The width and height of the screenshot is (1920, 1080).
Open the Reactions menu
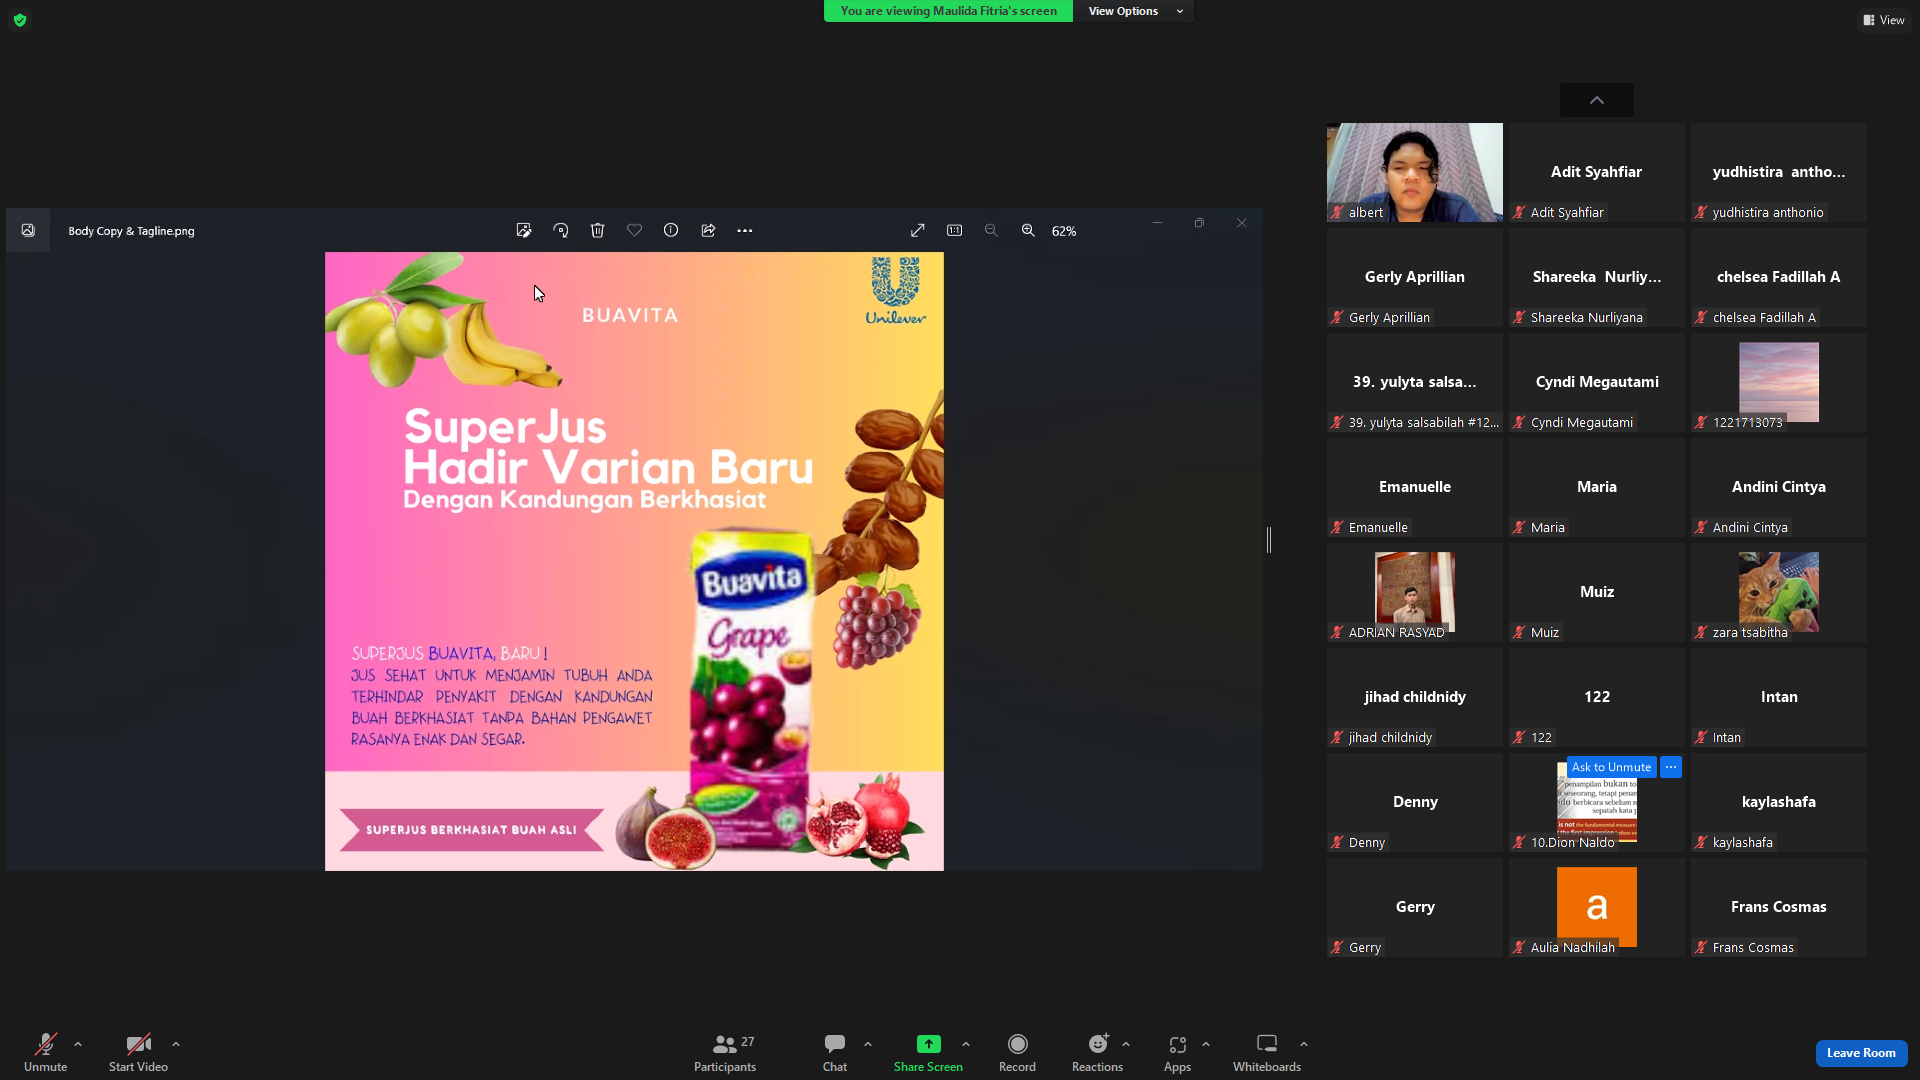coord(1097,1052)
